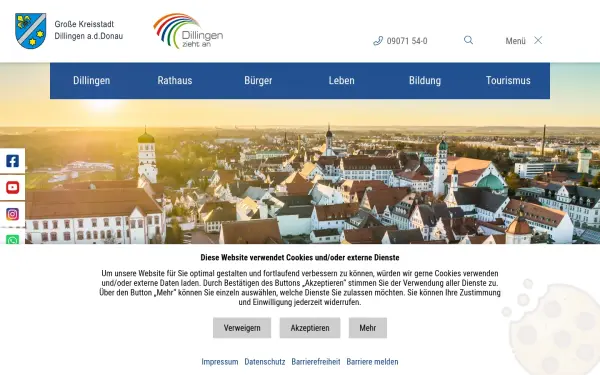This screenshot has height=375, width=600.
Task: Accept cookies with Akzeptieren button
Action: click(310, 328)
